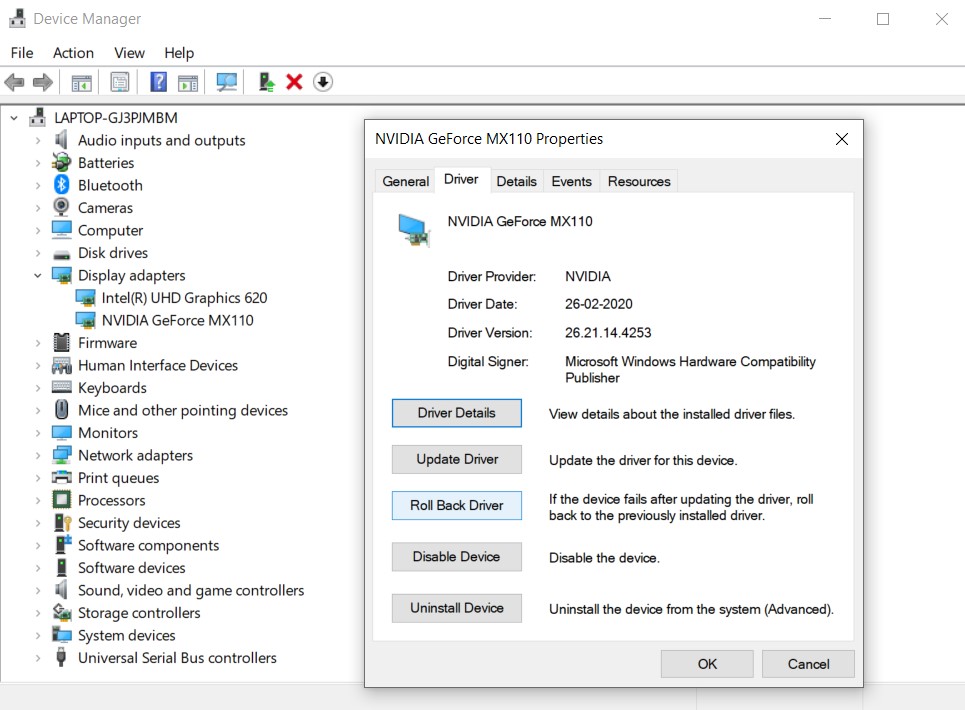Click the Print queues printer icon
This screenshot has height=710, width=965.
tap(62, 477)
